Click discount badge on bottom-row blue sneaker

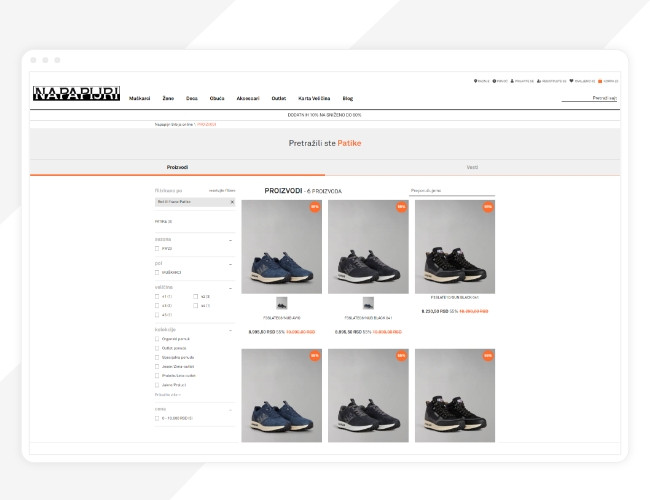[315, 355]
